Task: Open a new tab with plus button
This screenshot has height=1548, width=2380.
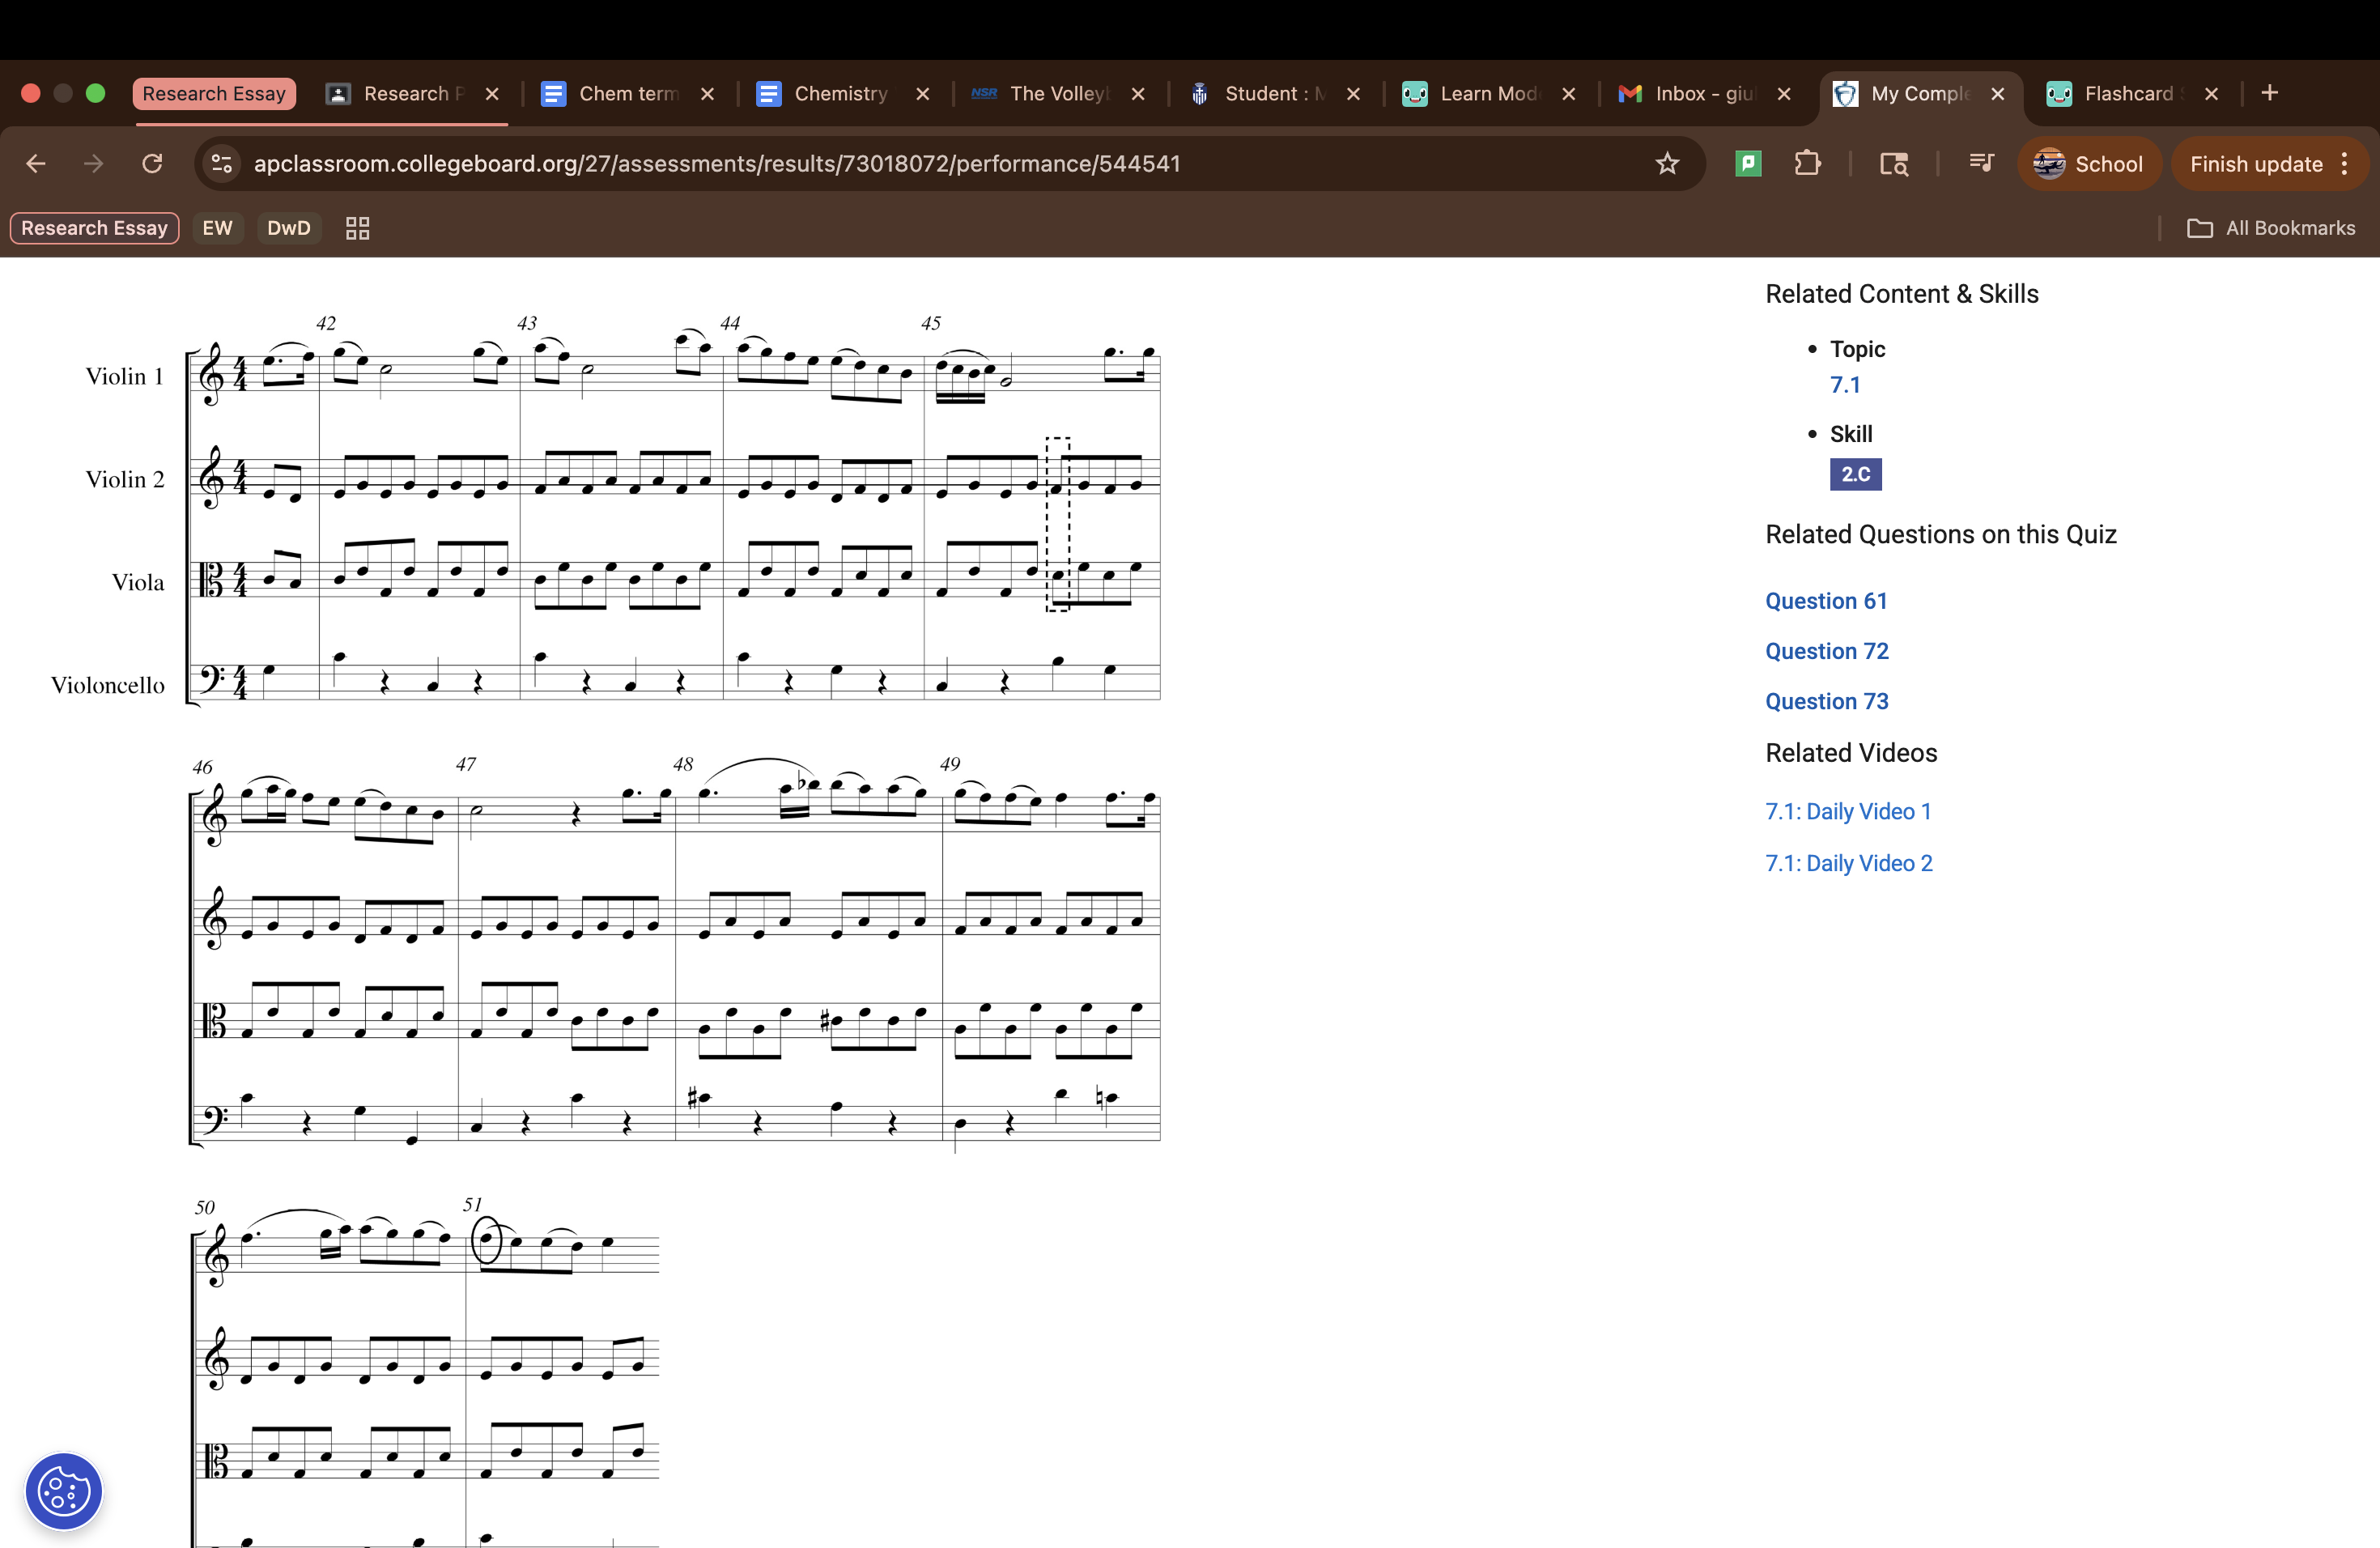Action: (x=2270, y=93)
